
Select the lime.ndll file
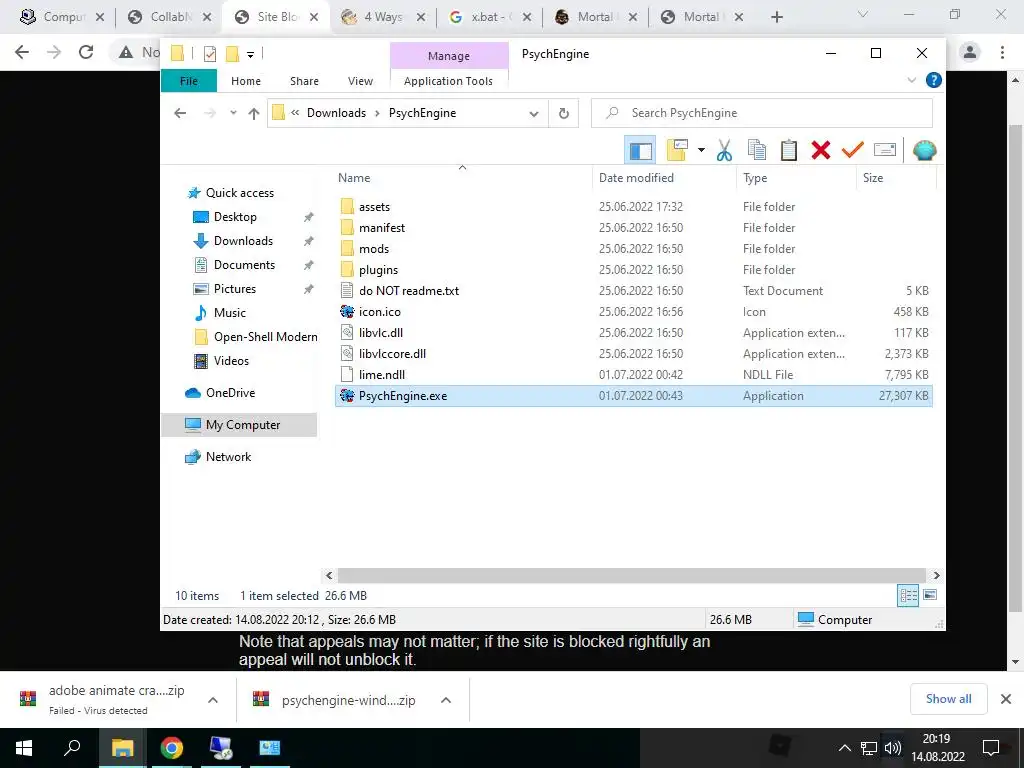(x=633, y=374)
